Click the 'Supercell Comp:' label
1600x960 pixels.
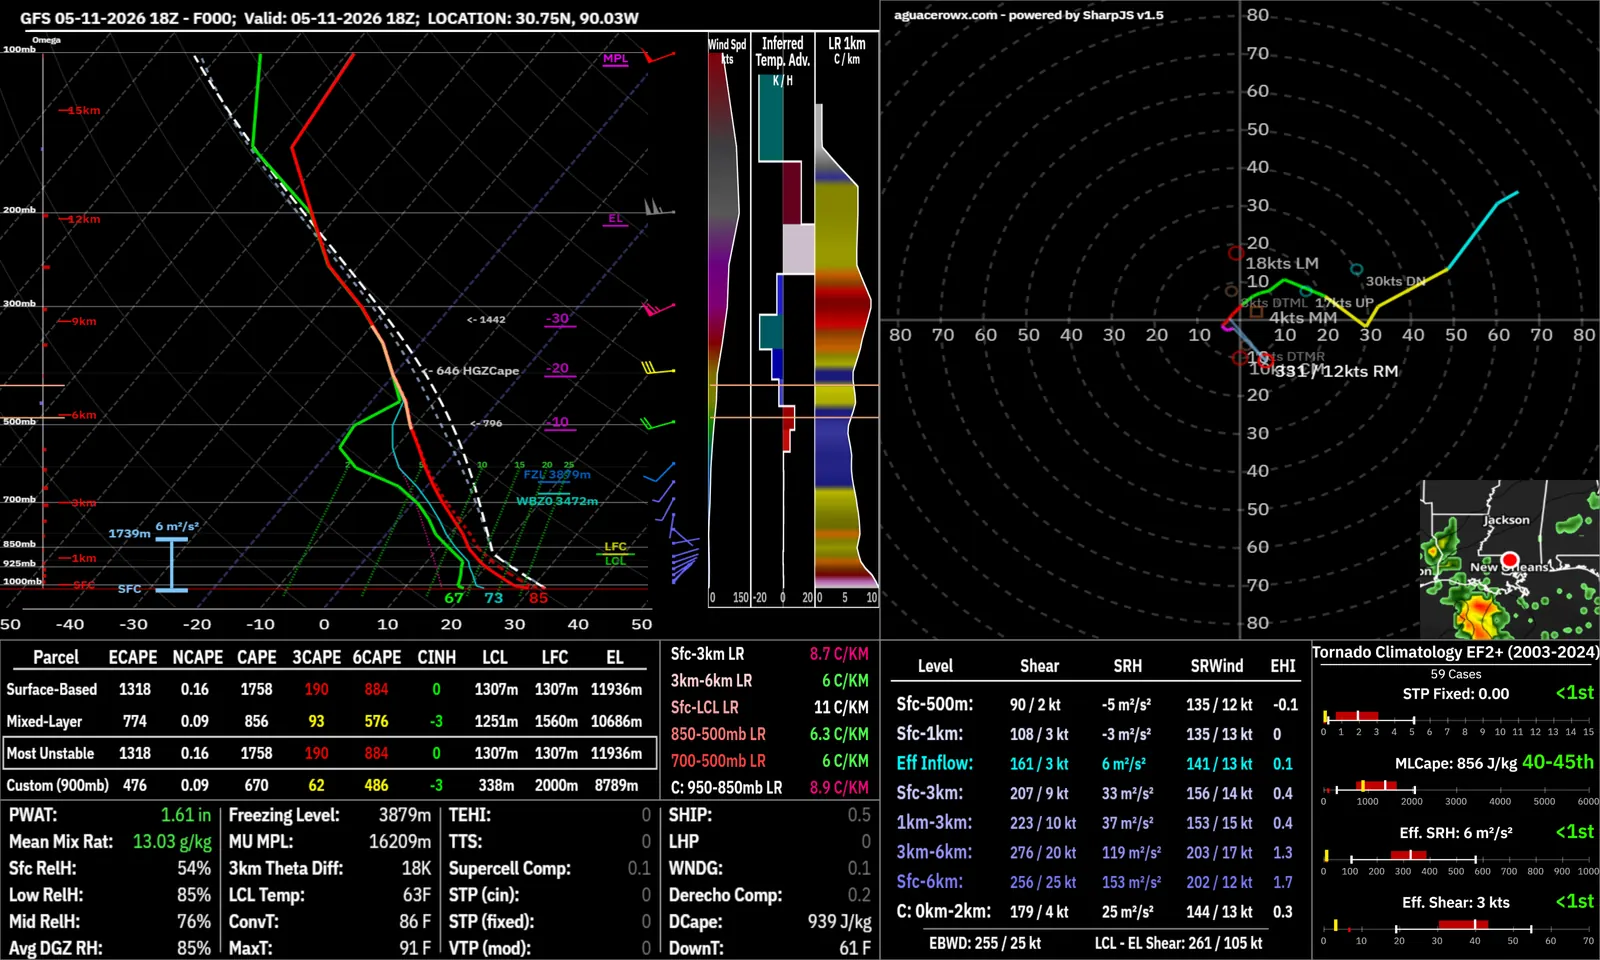[x=510, y=868]
